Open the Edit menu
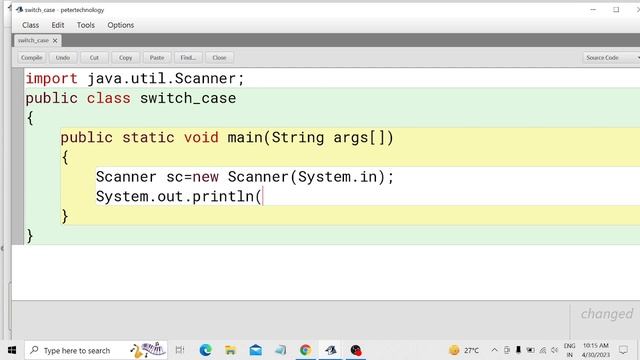640x360 pixels. [x=58, y=25]
